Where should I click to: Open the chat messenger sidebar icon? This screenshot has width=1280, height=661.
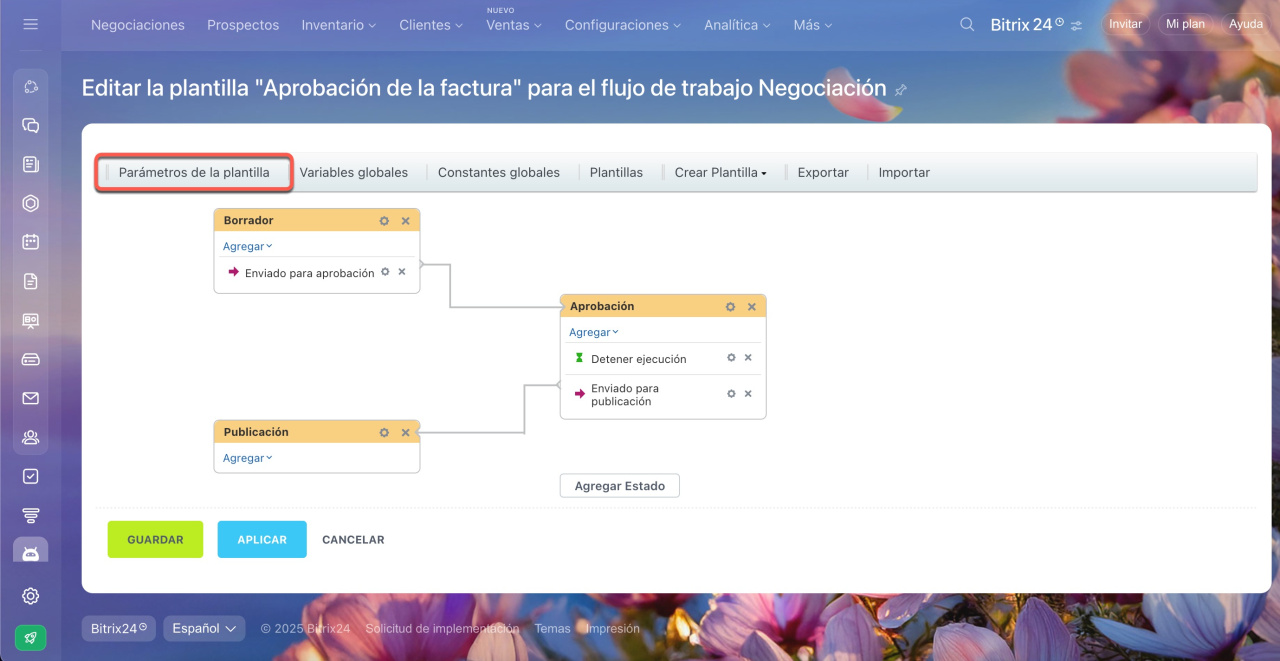31,126
